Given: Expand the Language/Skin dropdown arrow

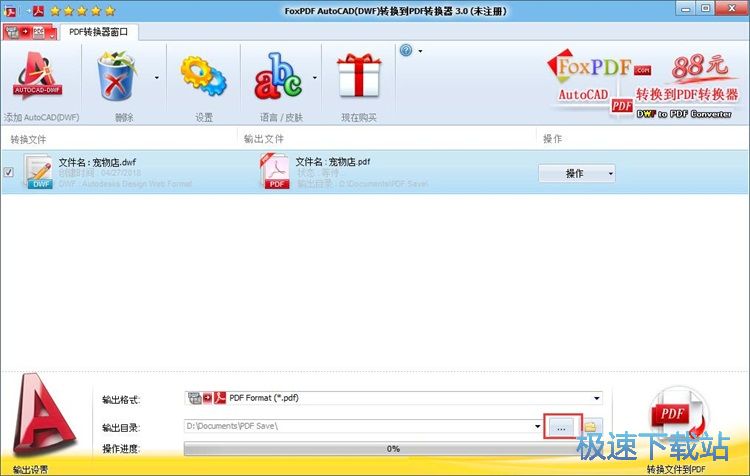Looking at the screenshot, I should click(x=314, y=77).
